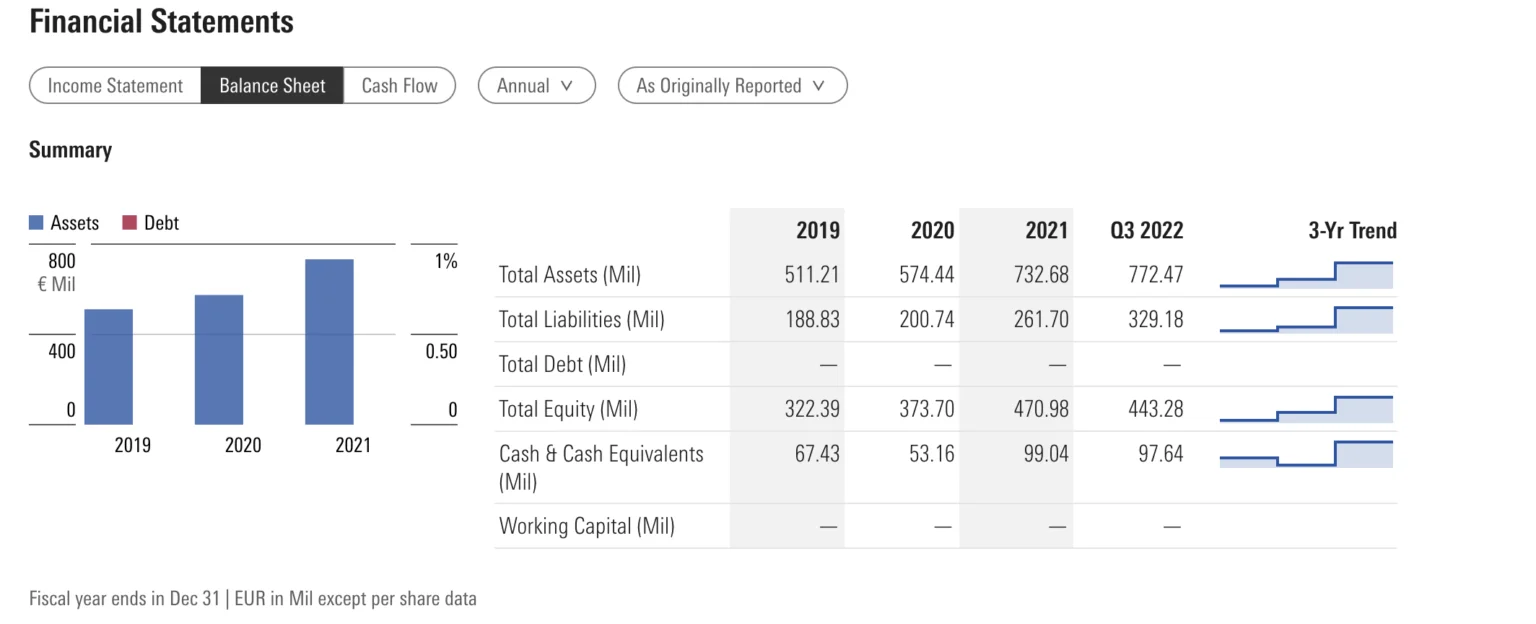Select the Balance Sheet tab

click(272, 86)
